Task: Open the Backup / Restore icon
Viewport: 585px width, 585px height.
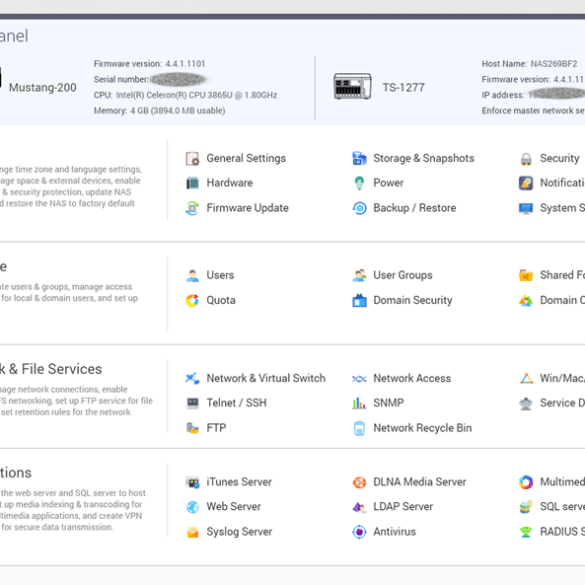Action: click(x=359, y=208)
